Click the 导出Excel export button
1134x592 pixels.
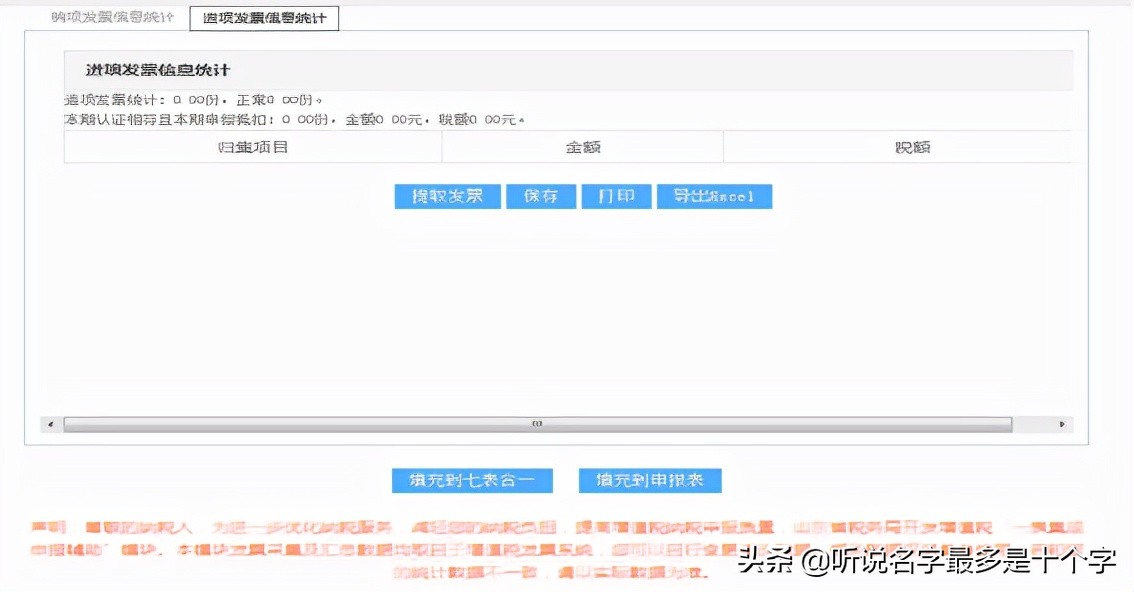point(714,196)
